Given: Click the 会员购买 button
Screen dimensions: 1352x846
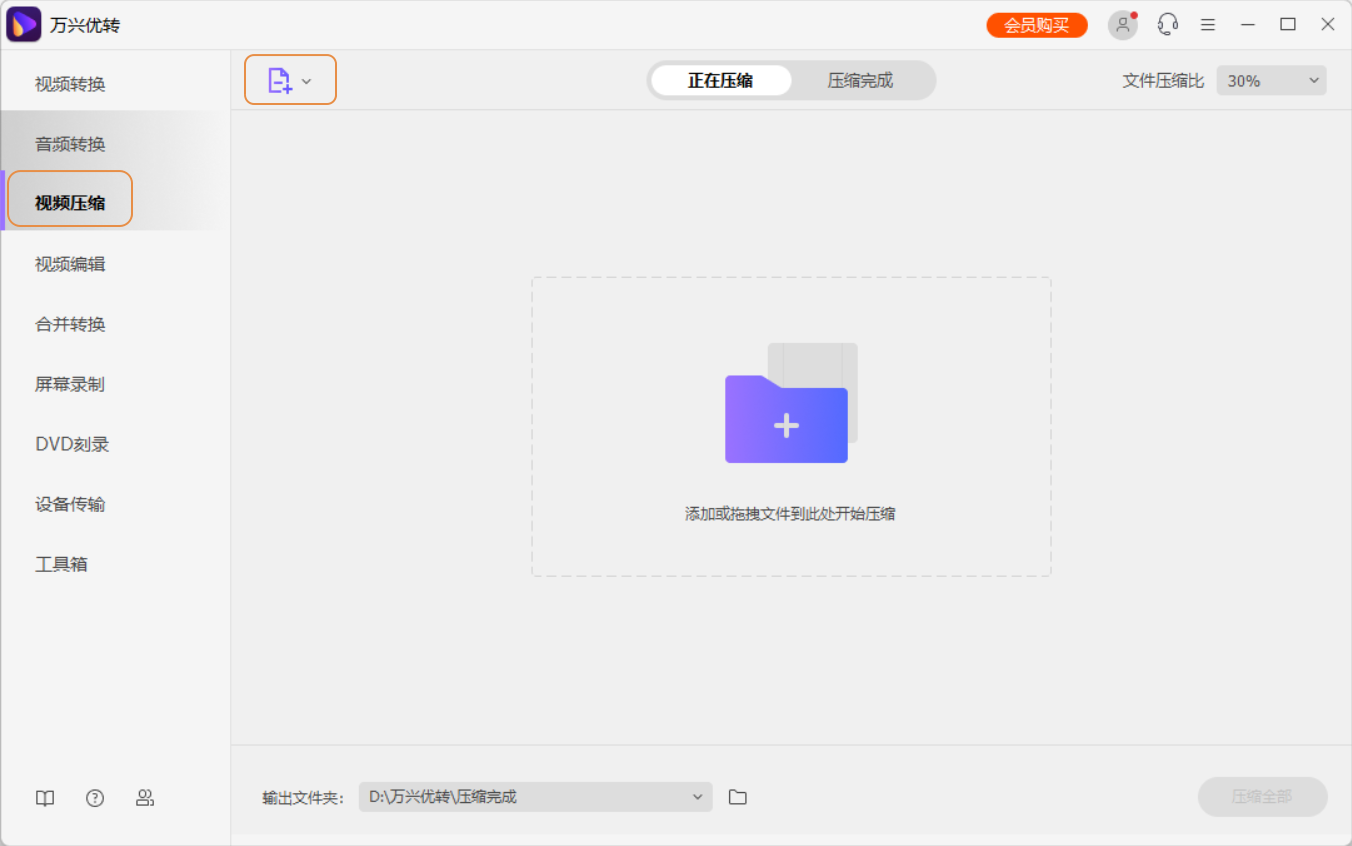Looking at the screenshot, I should [x=1036, y=24].
